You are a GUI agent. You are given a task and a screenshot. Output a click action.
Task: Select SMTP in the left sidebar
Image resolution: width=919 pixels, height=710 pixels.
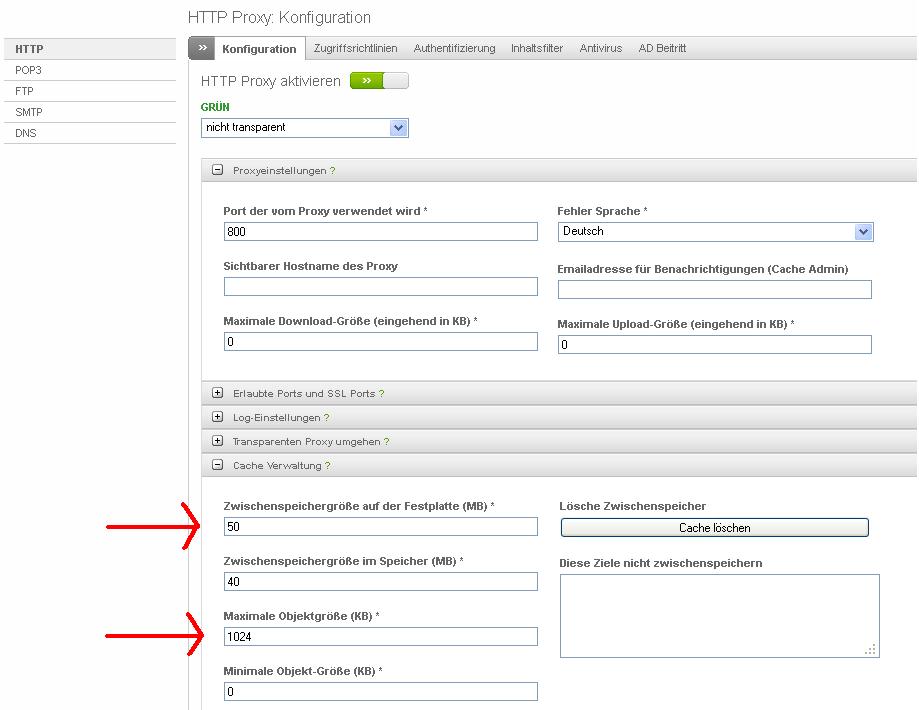29,112
